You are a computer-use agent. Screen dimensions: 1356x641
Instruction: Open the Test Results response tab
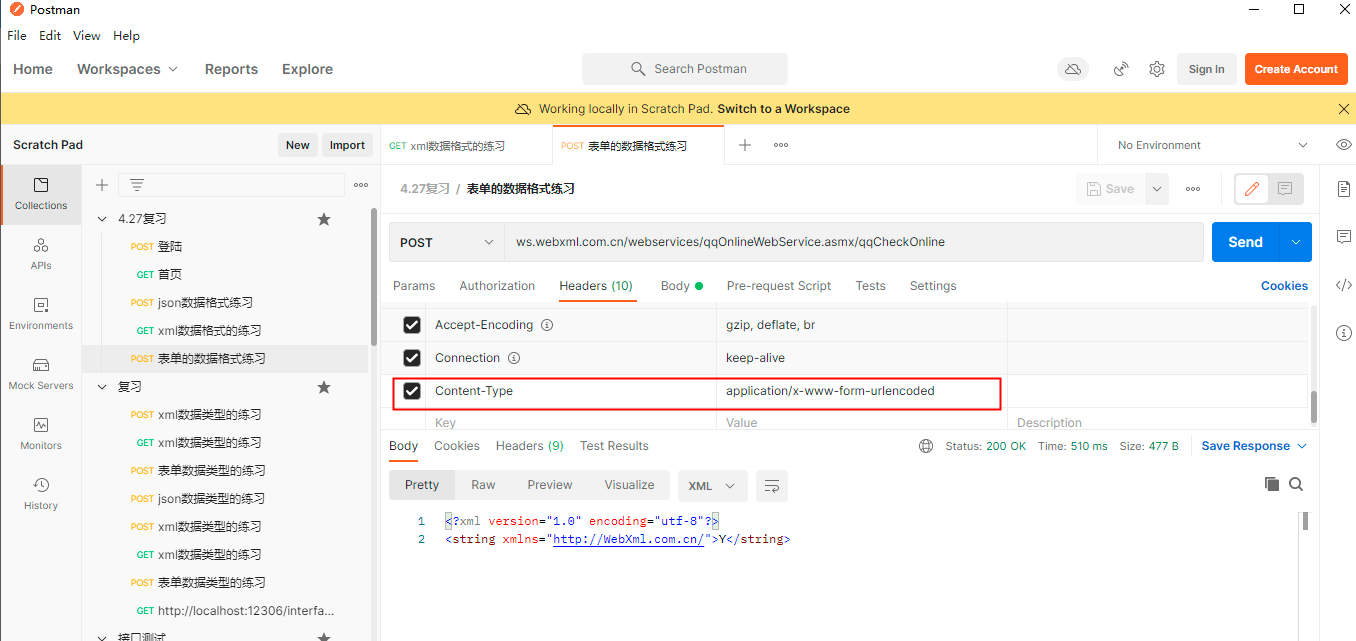click(614, 446)
